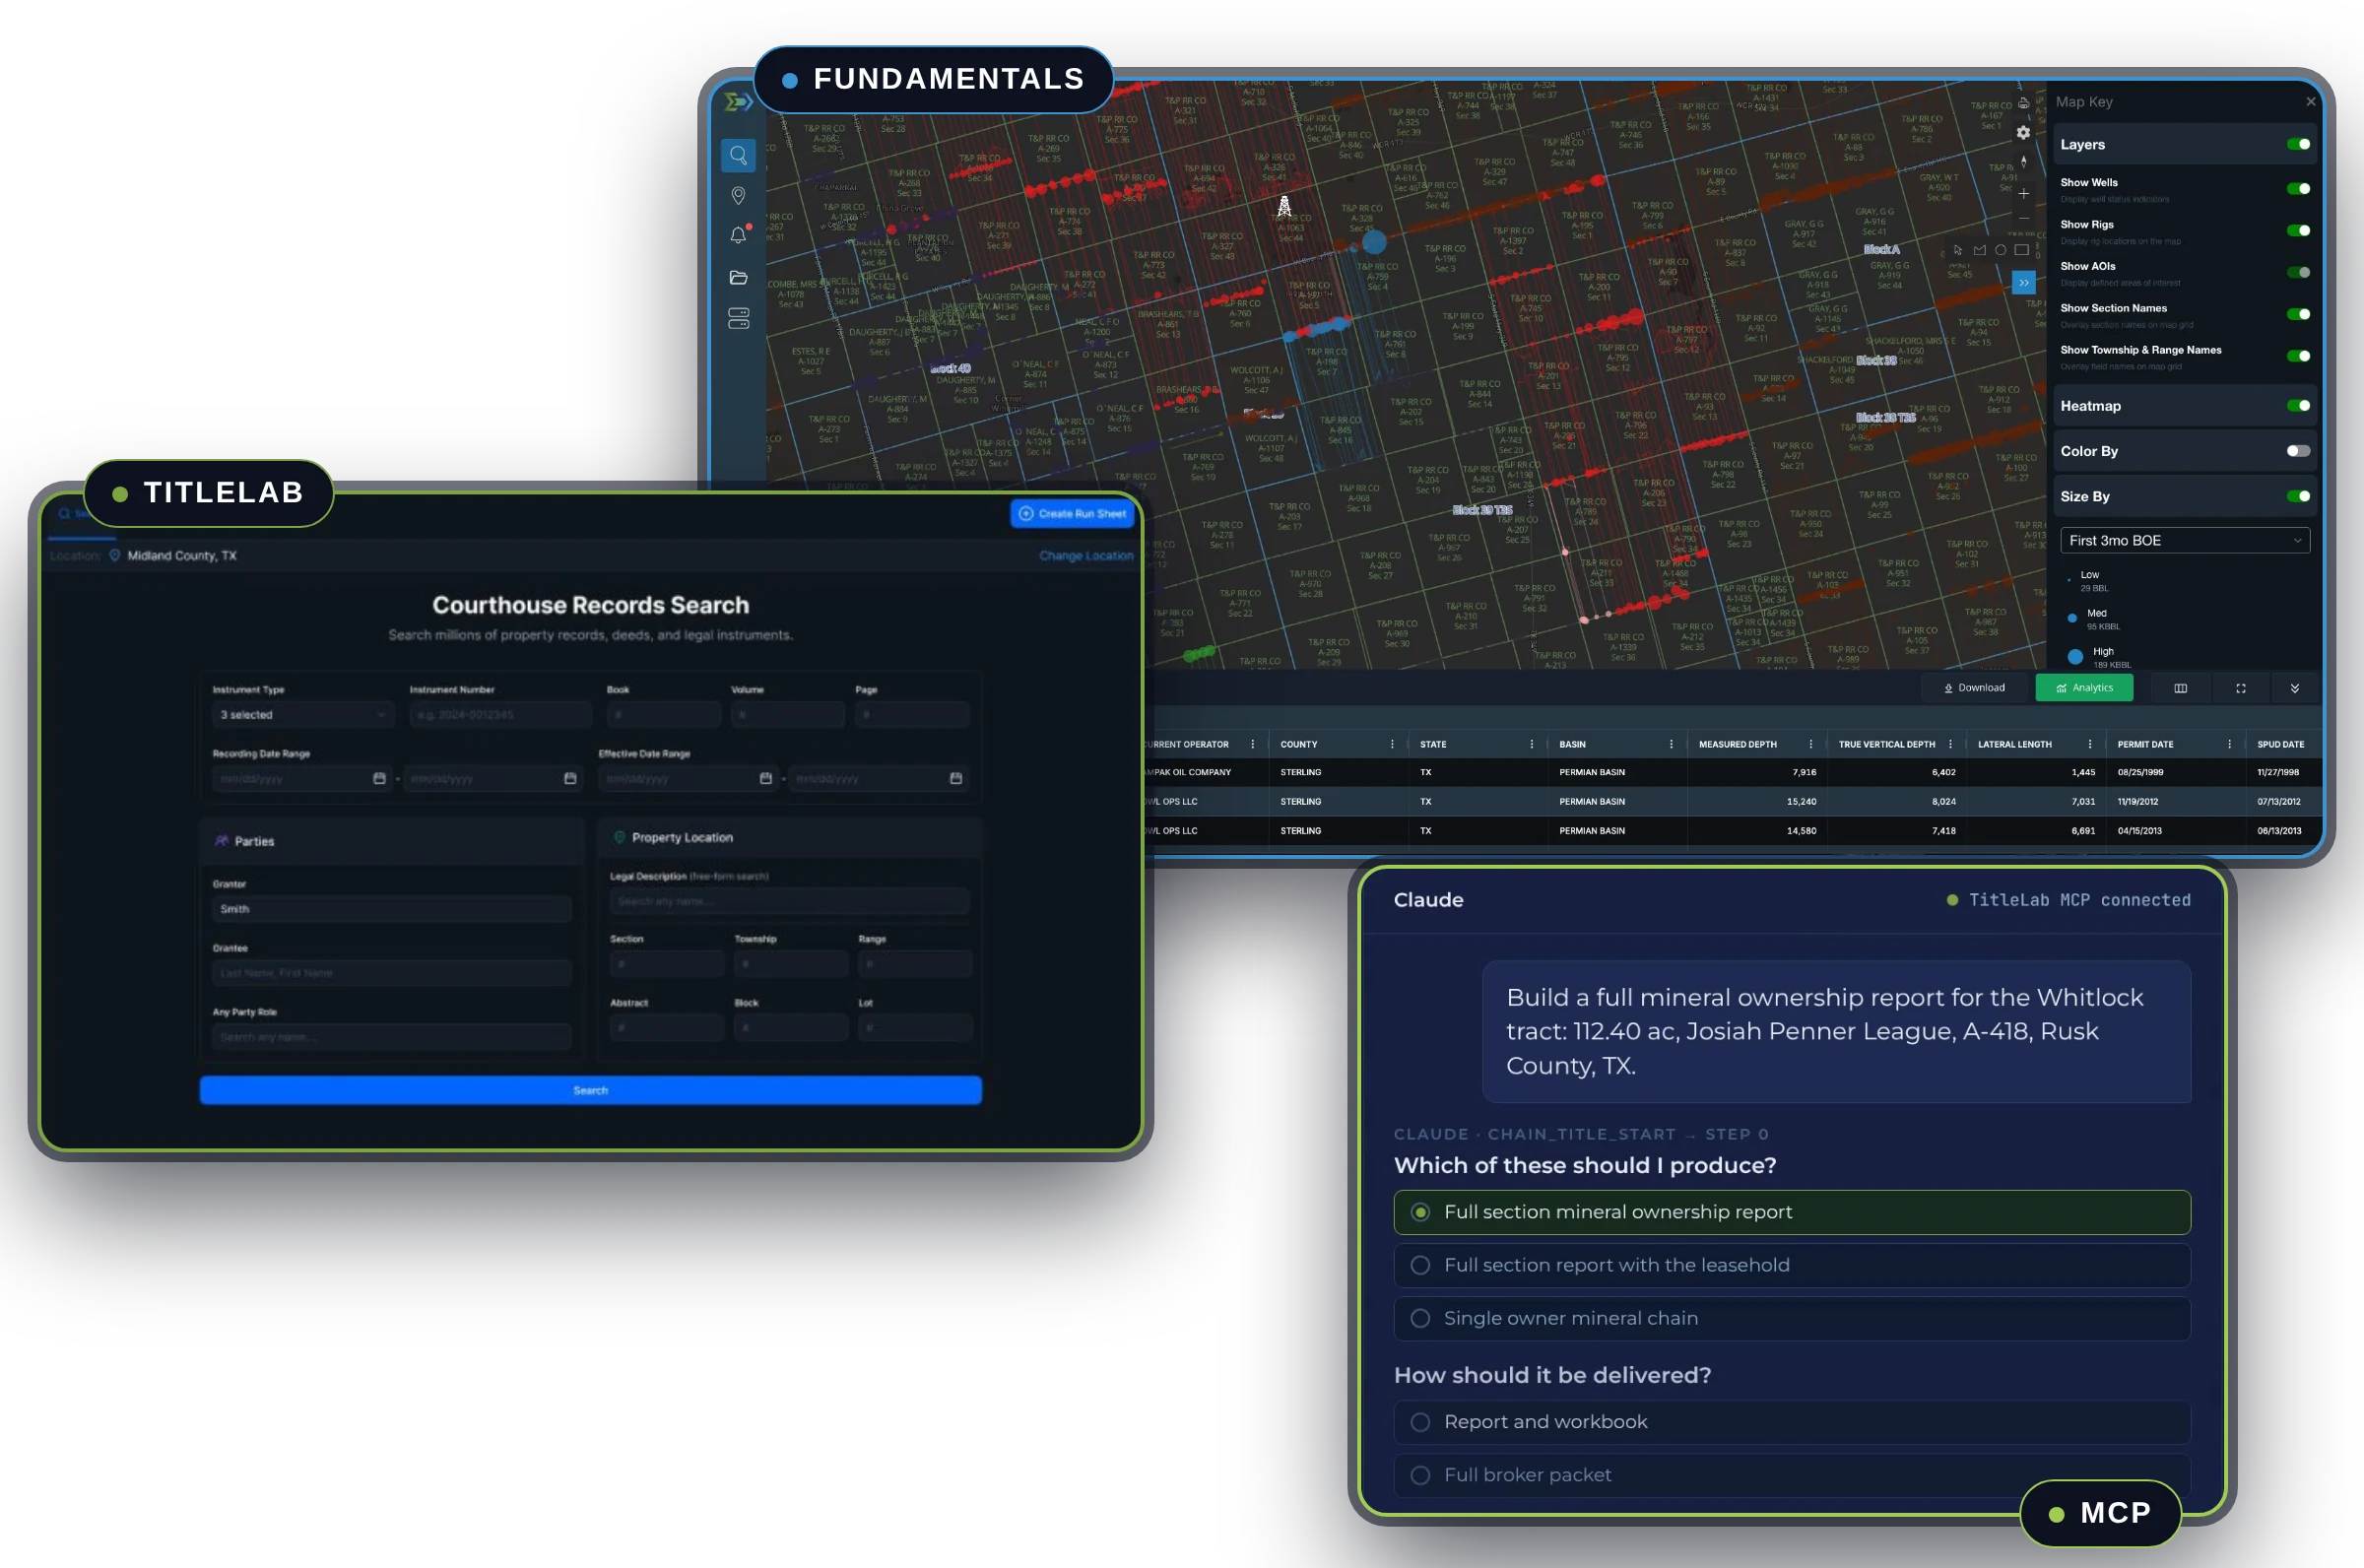Click the green Analytics button
This screenshot has width=2364, height=1568.
coord(2084,688)
